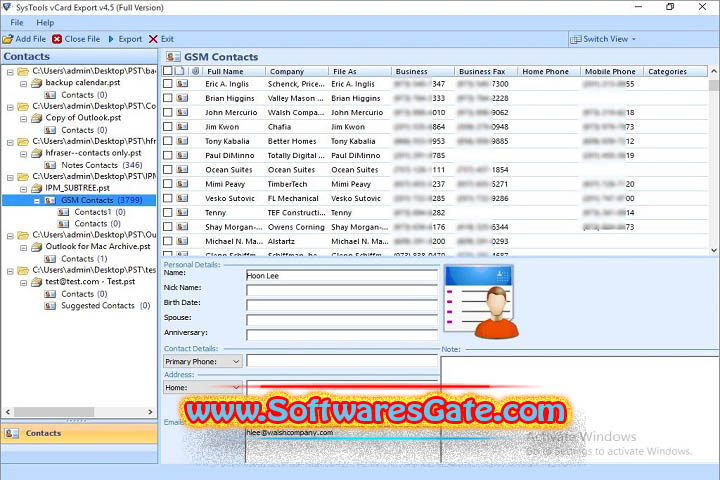Click the test@test.com - Test.pst file icon
The image size is (720, 480).
tap(37, 282)
